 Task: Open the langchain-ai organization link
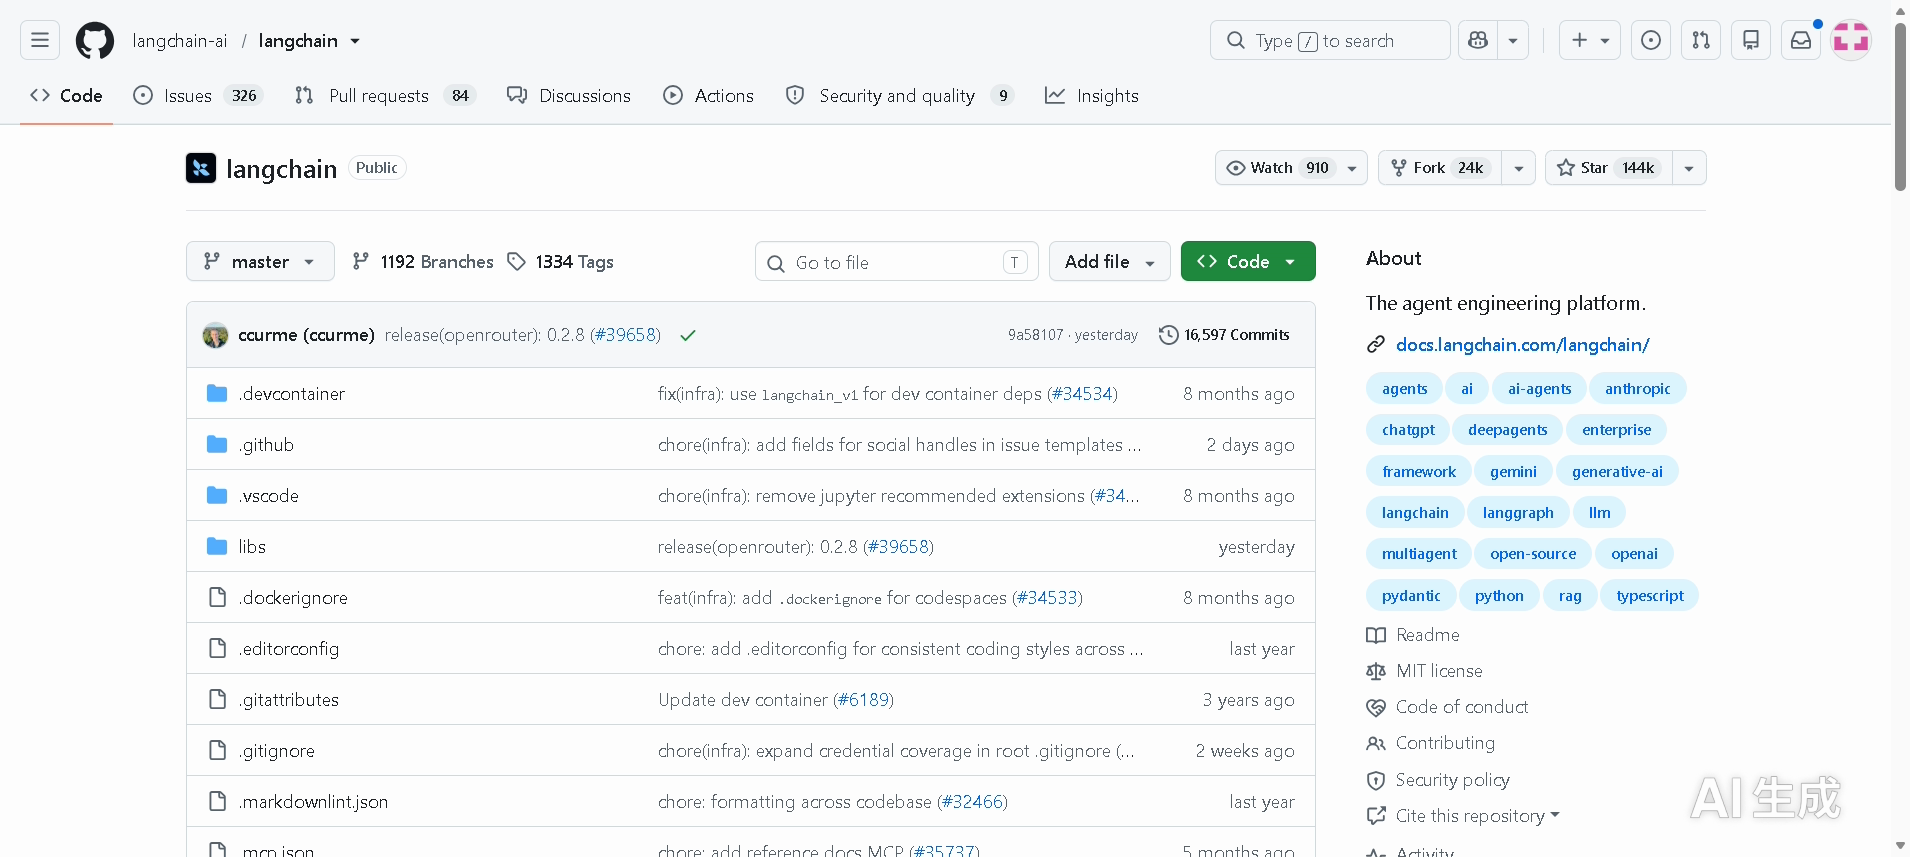coord(180,41)
